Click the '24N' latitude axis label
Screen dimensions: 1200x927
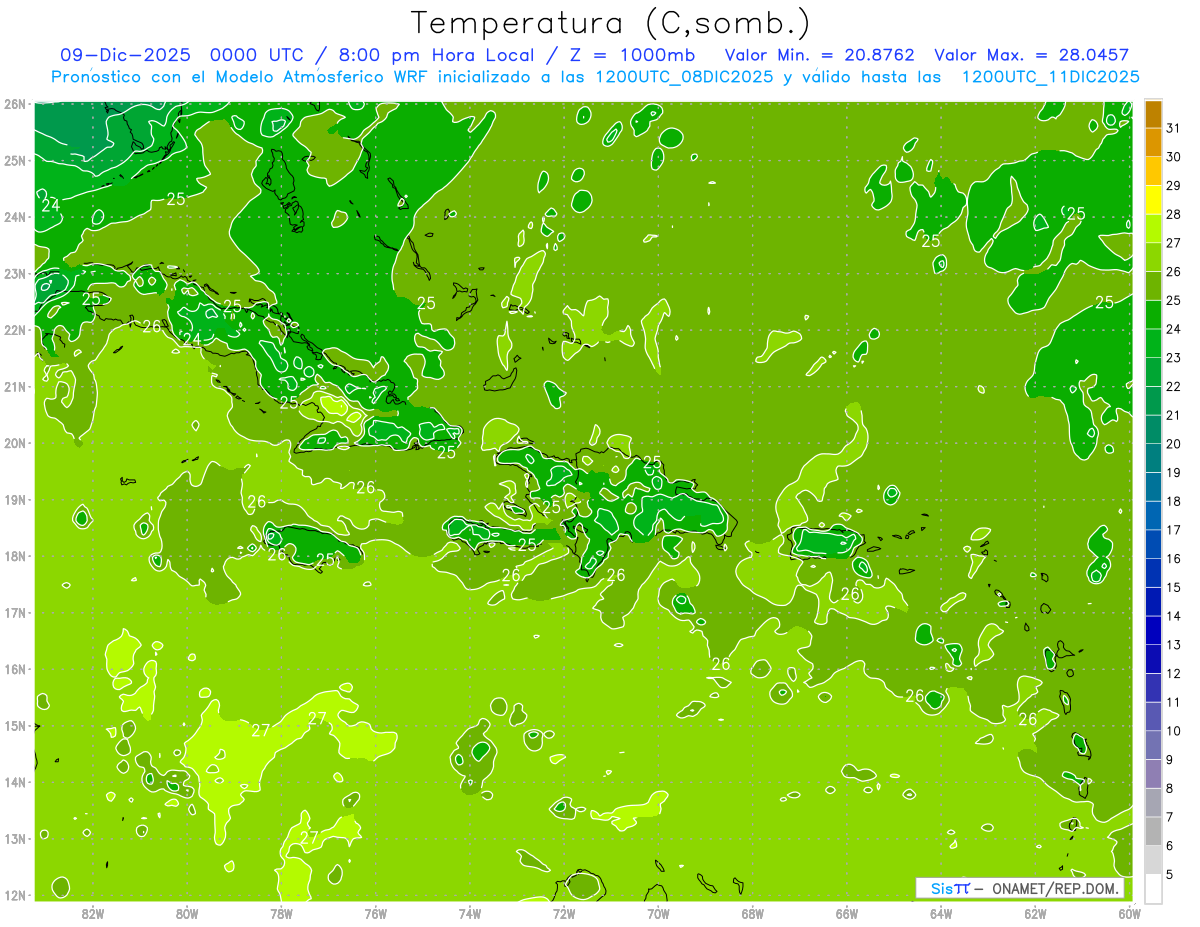[14, 217]
